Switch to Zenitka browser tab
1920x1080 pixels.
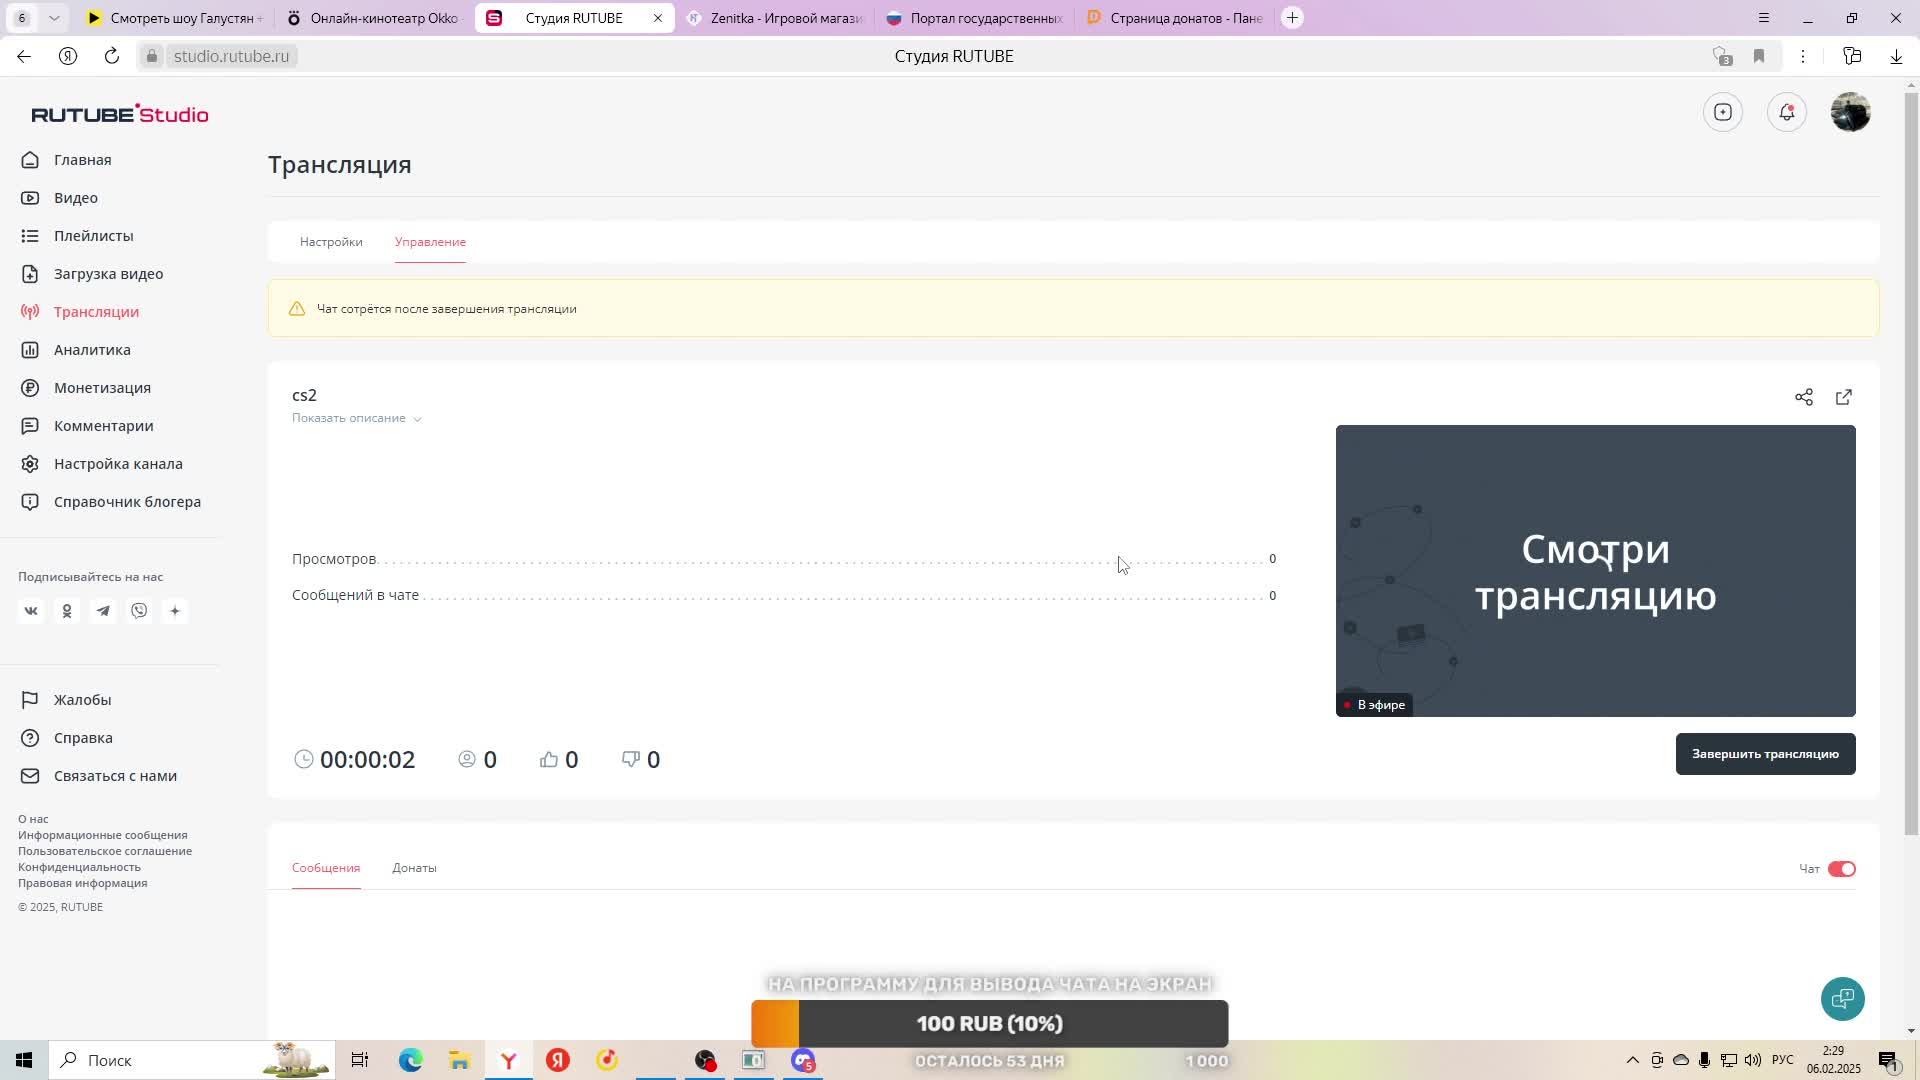point(774,18)
